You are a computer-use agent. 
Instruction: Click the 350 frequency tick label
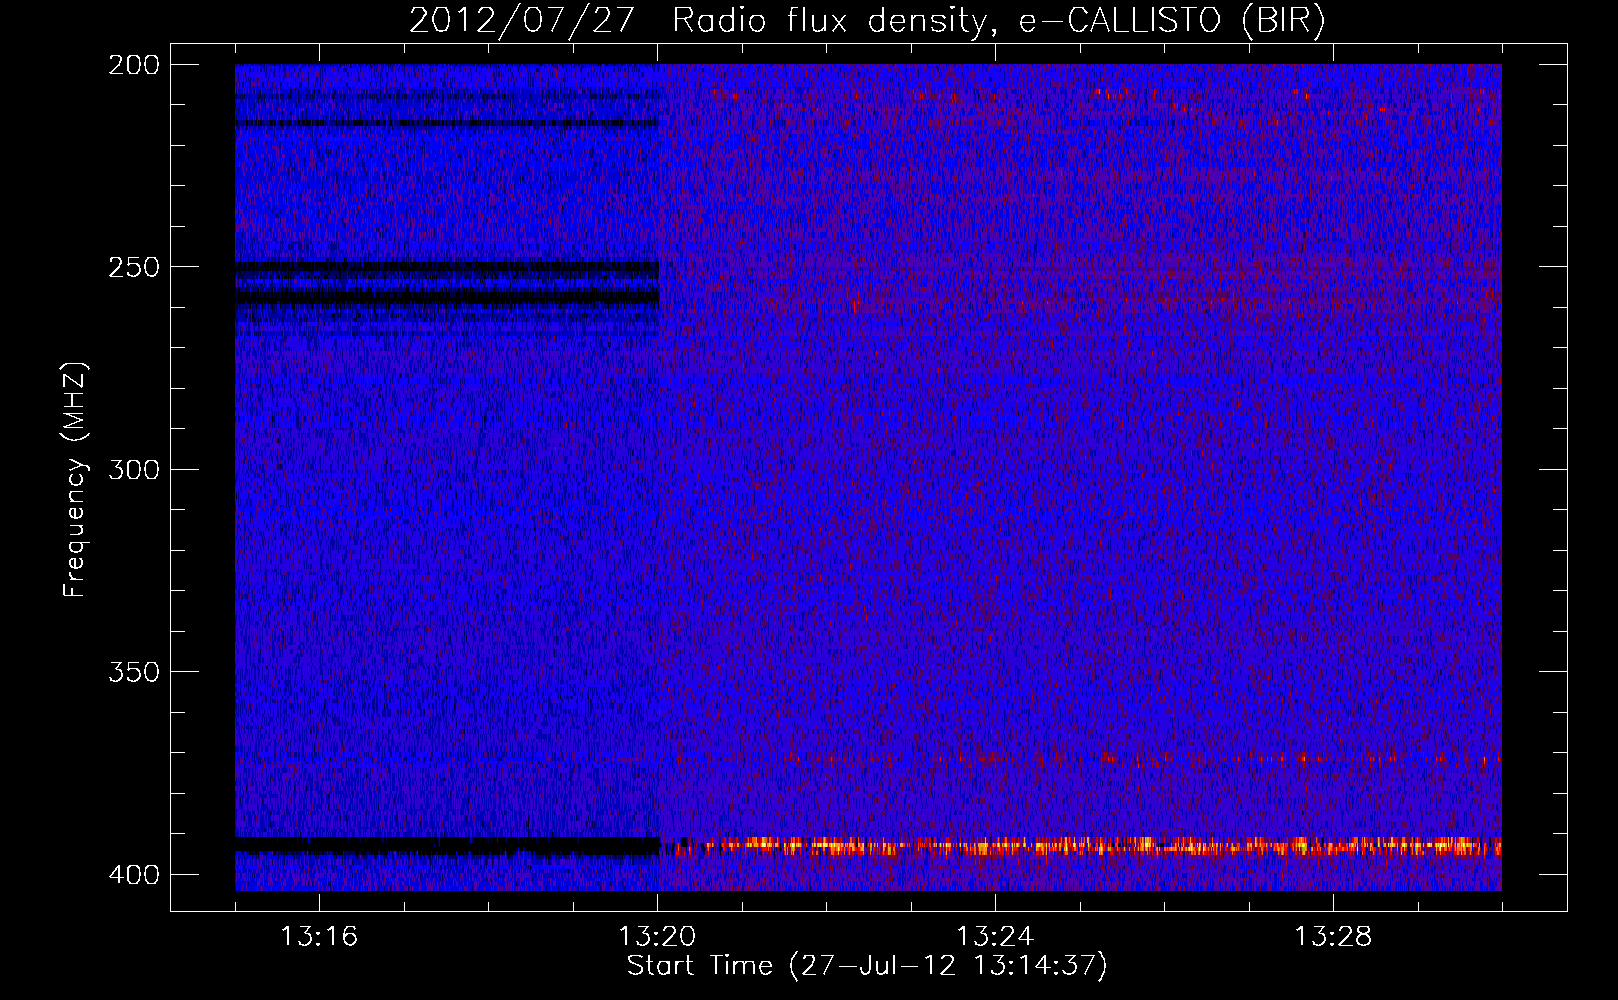pyautogui.click(x=133, y=672)
